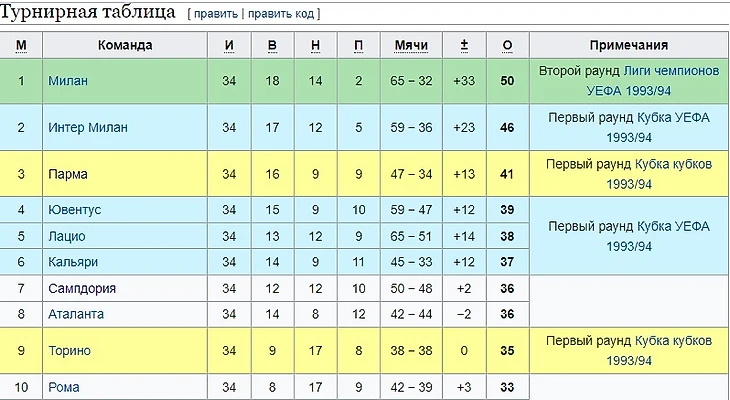The width and height of the screenshot is (730, 400).
Task: Click the Команда column header
Action: (125, 46)
